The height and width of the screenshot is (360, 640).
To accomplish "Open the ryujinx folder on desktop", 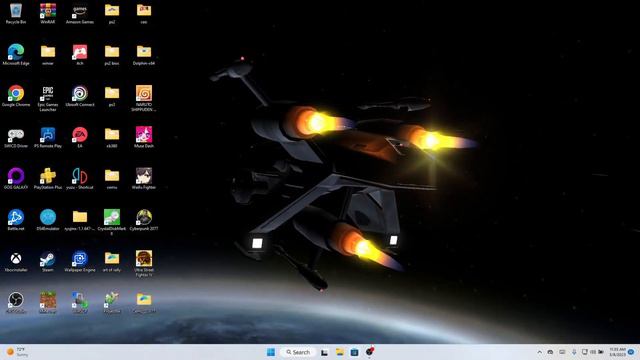I will (x=80, y=220).
